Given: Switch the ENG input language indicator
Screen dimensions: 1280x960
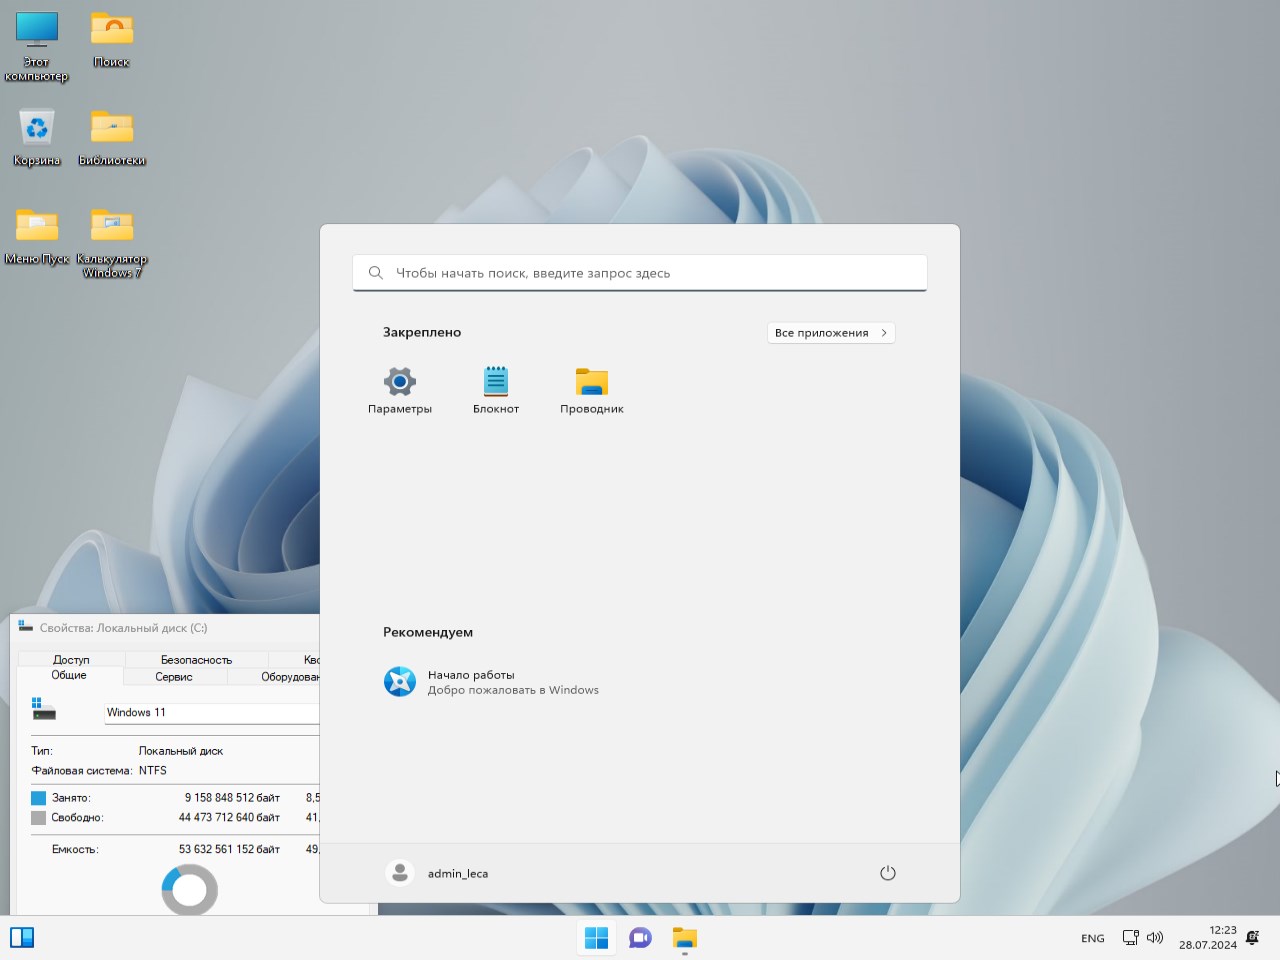Looking at the screenshot, I should [x=1093, y=938].
